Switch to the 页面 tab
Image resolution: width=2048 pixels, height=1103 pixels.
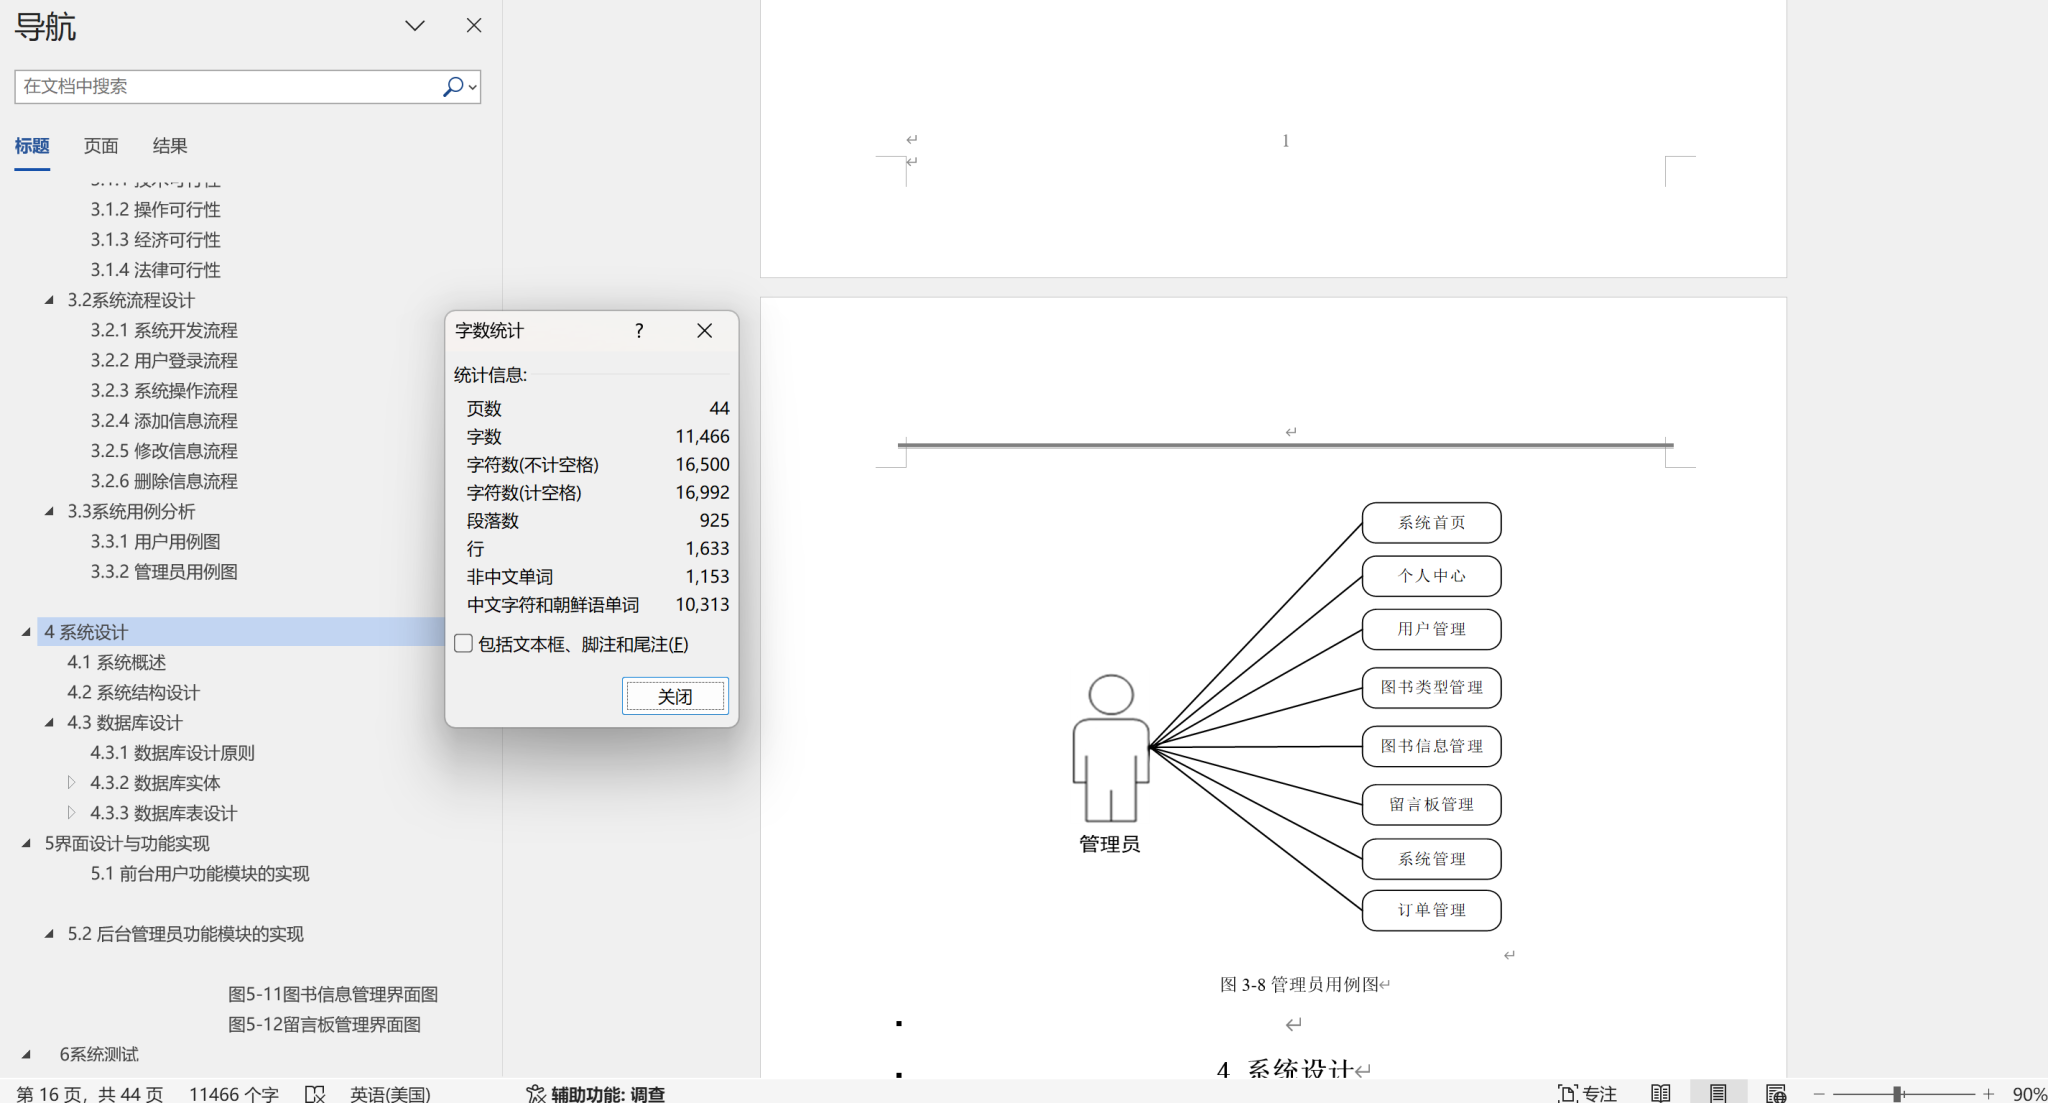point(101,146)
